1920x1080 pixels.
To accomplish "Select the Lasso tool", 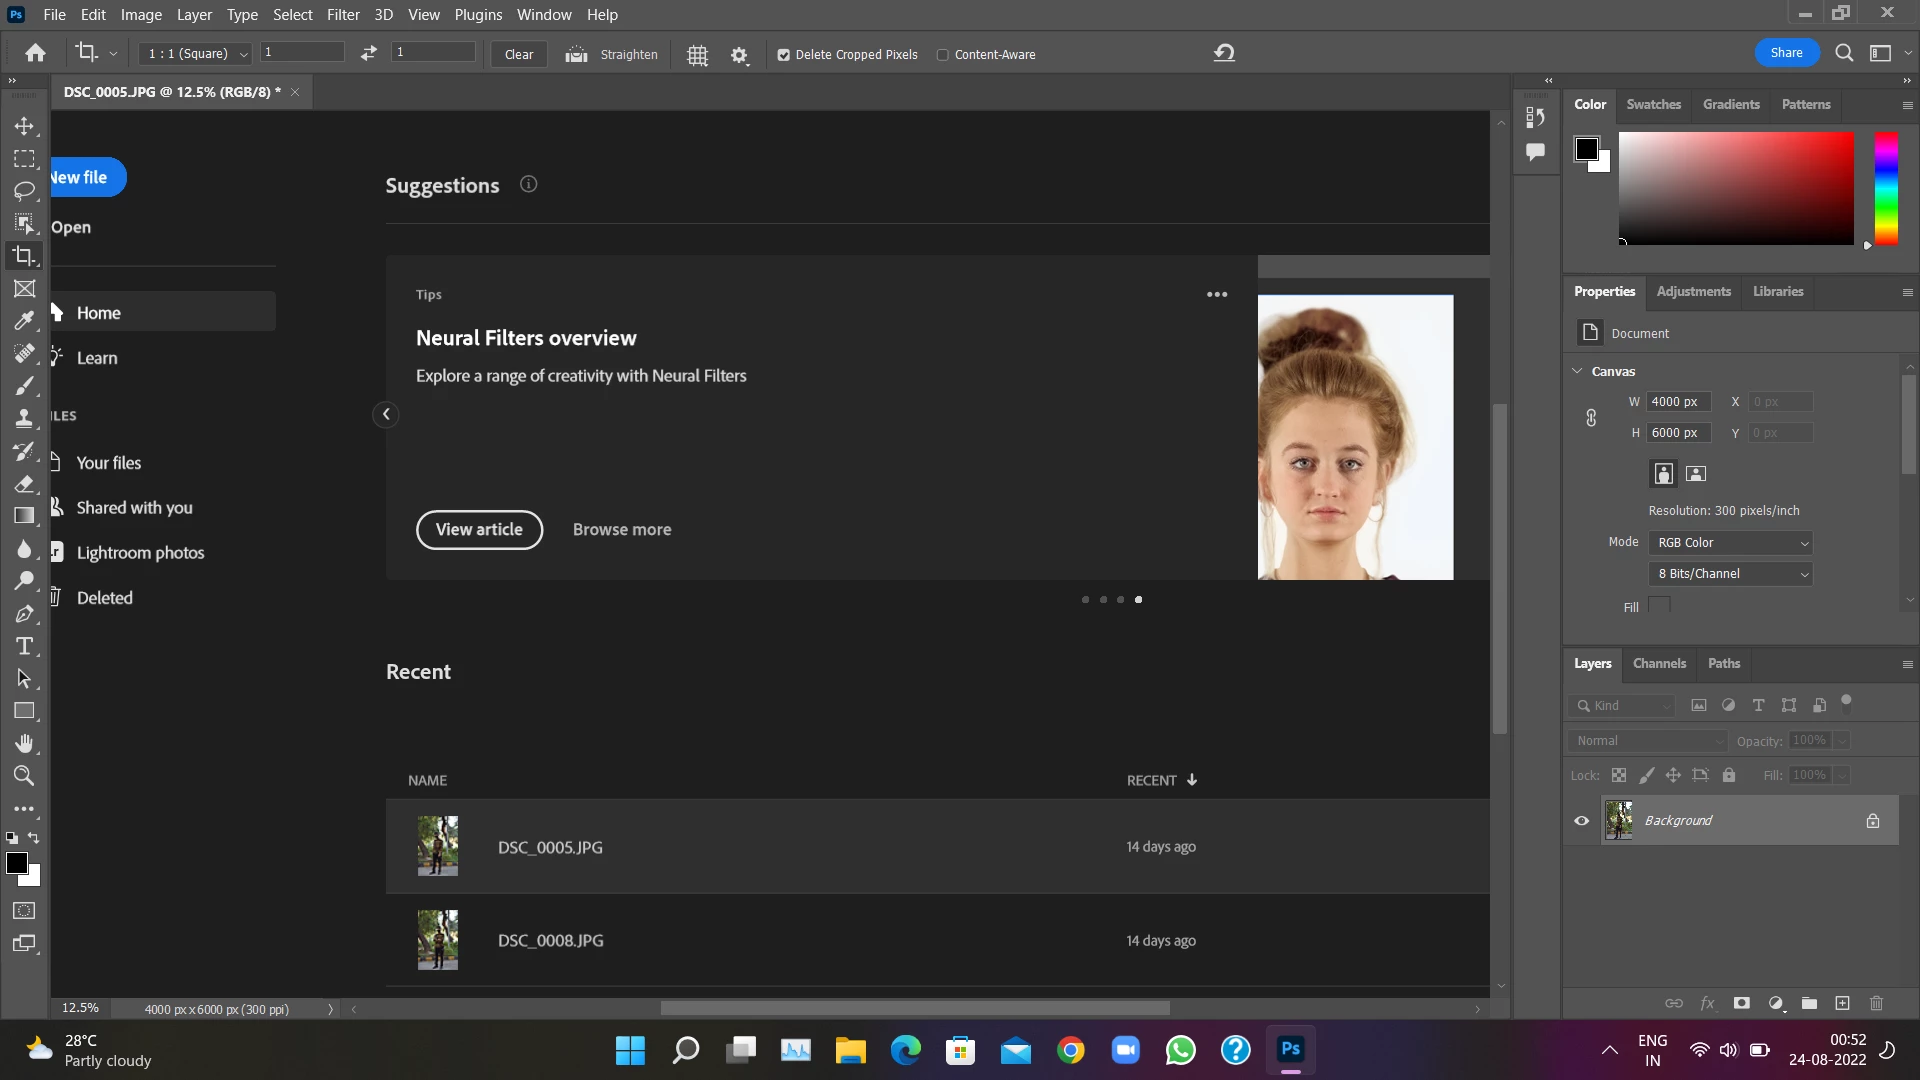I will pyautogui.click(x=24, y=190).
